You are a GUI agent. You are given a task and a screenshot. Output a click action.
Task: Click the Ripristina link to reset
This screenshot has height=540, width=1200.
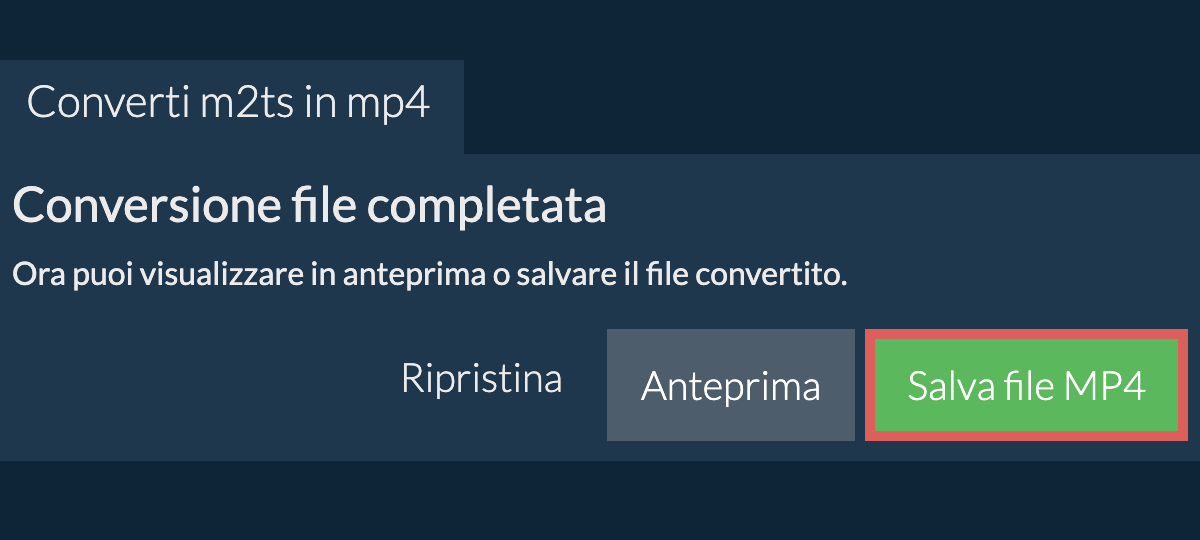tap(481, 380)
